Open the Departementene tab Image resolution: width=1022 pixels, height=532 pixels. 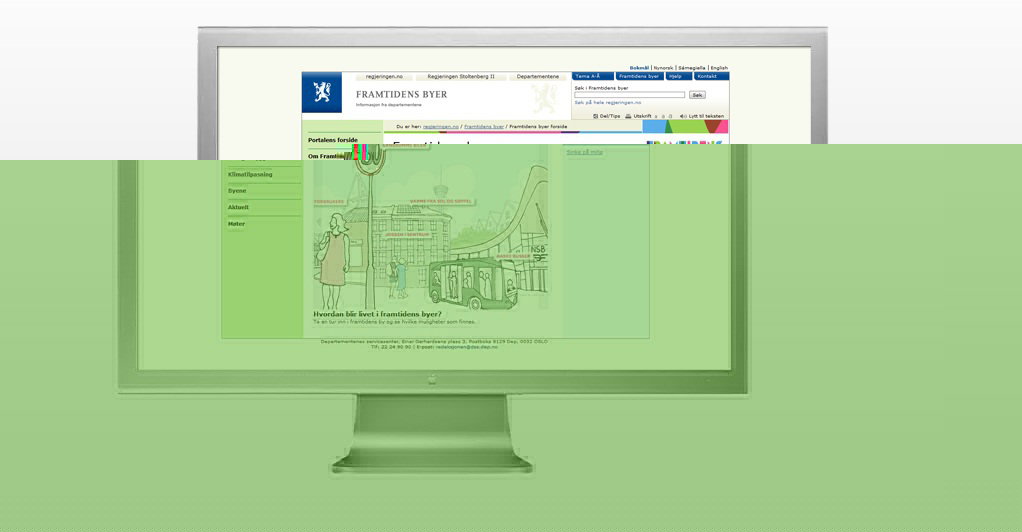pyautogui.click(x=538, y=76)
